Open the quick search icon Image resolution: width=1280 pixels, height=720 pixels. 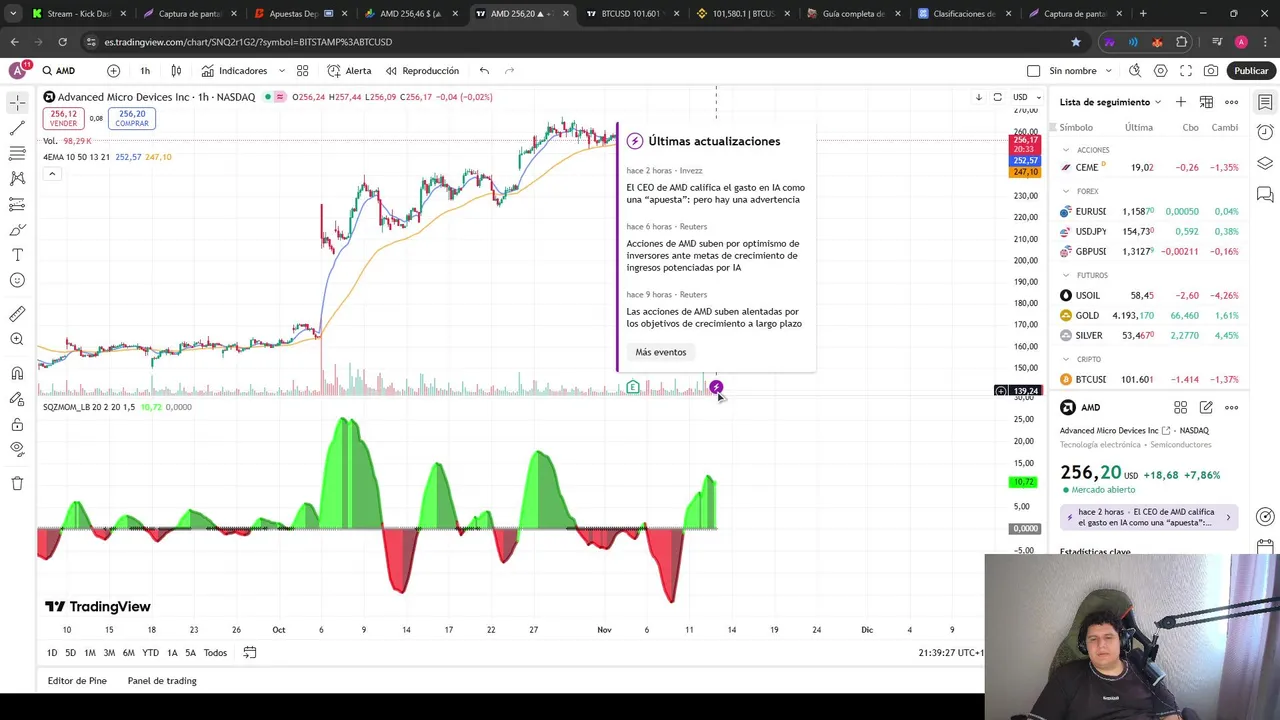[1135, 71]
